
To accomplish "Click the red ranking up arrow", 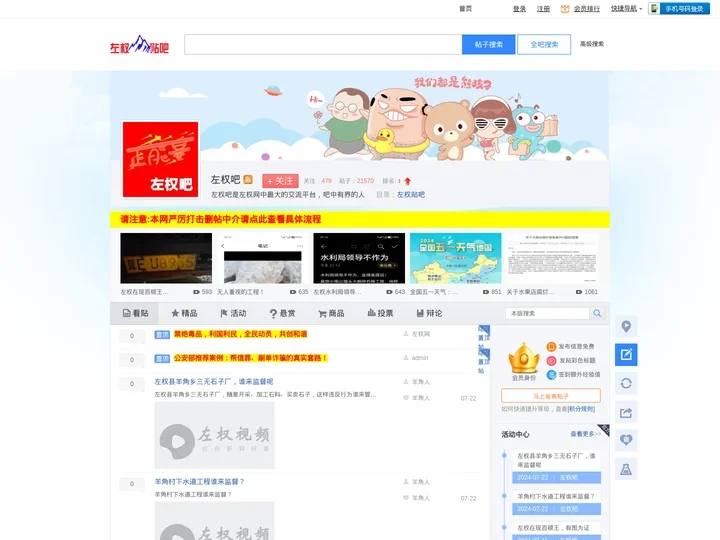I will [407, 181].
